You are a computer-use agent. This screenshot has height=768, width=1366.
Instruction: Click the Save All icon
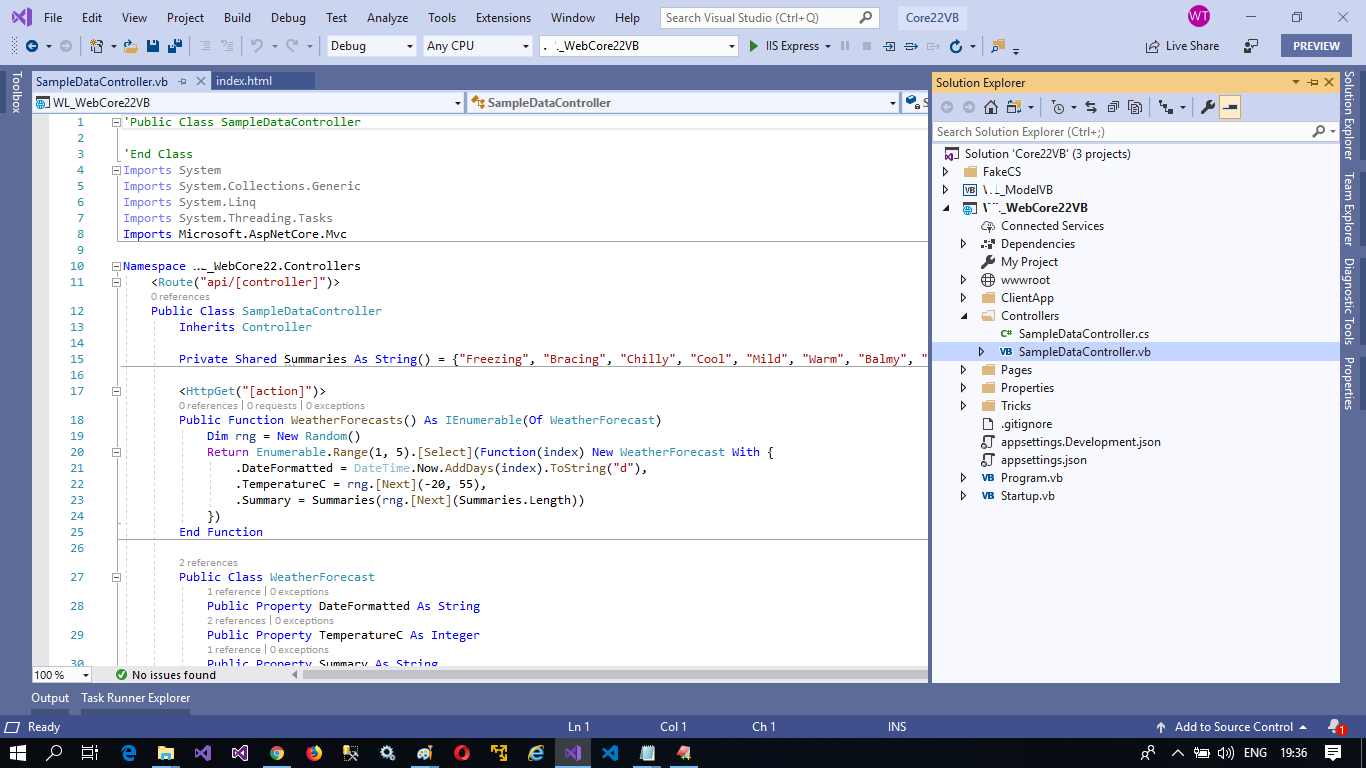pyautogui.click(x=174, y=46)
